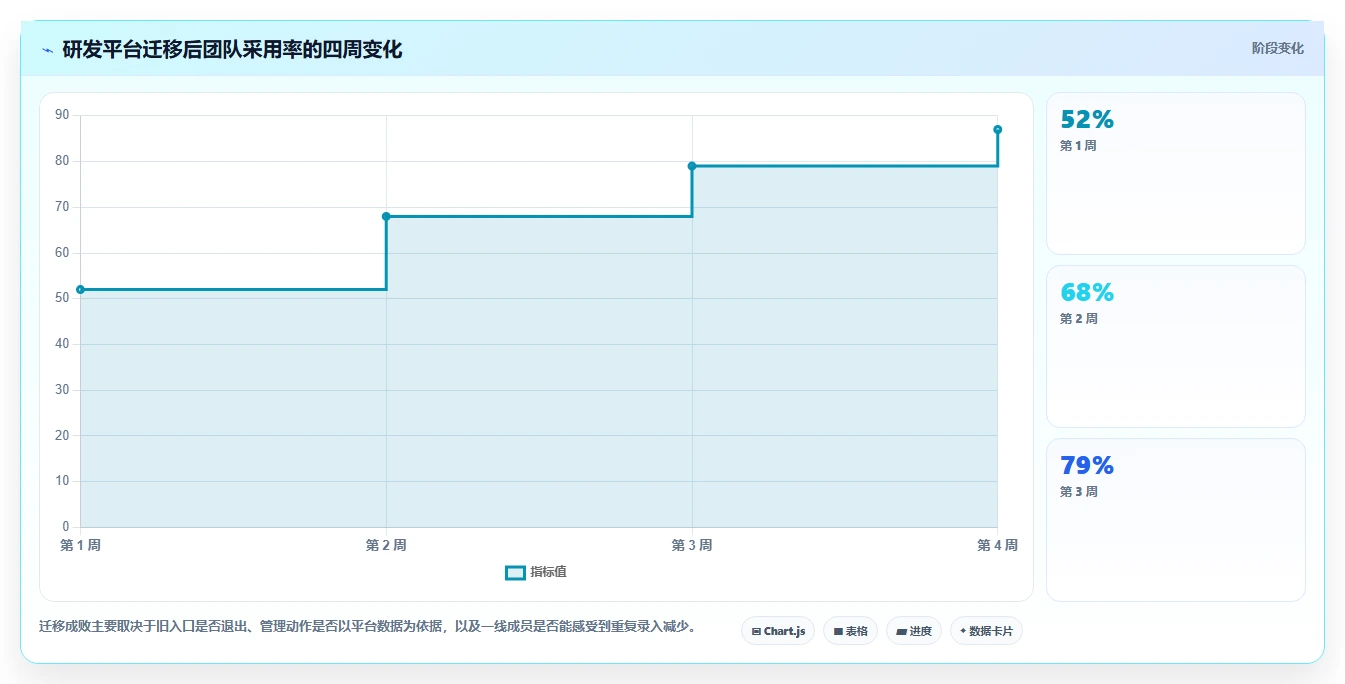Click y-axis tick label 50

click(62, 298)
